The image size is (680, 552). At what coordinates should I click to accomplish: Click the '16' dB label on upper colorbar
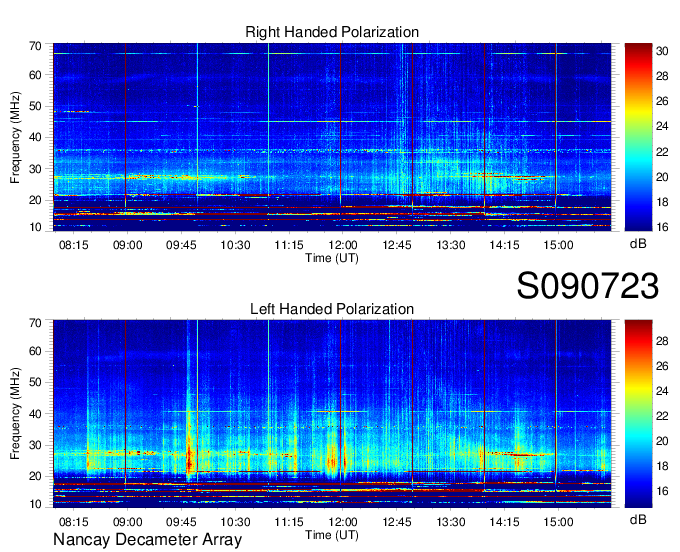[x=662, y=227]
